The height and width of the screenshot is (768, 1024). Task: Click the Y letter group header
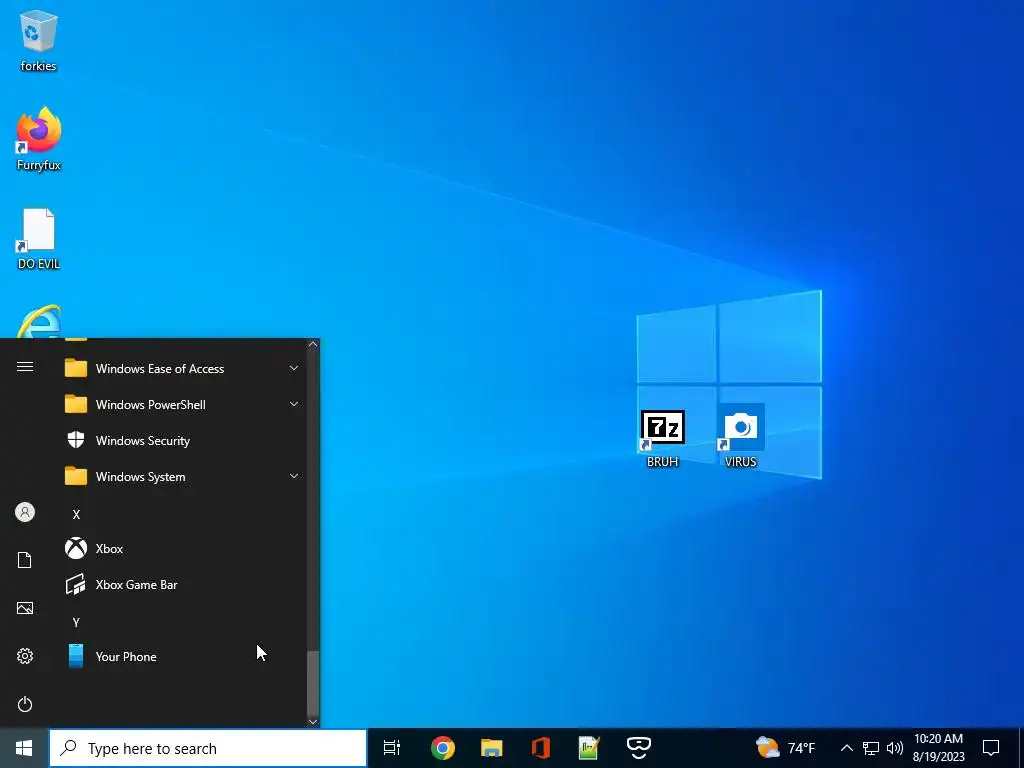click(x=76, y=622)
